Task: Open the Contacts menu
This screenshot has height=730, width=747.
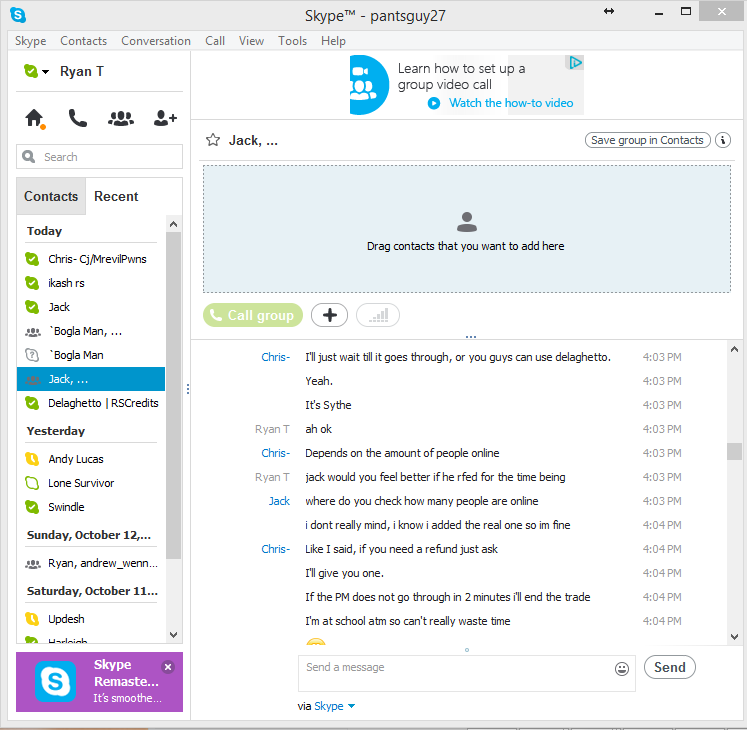Action: 83,41
